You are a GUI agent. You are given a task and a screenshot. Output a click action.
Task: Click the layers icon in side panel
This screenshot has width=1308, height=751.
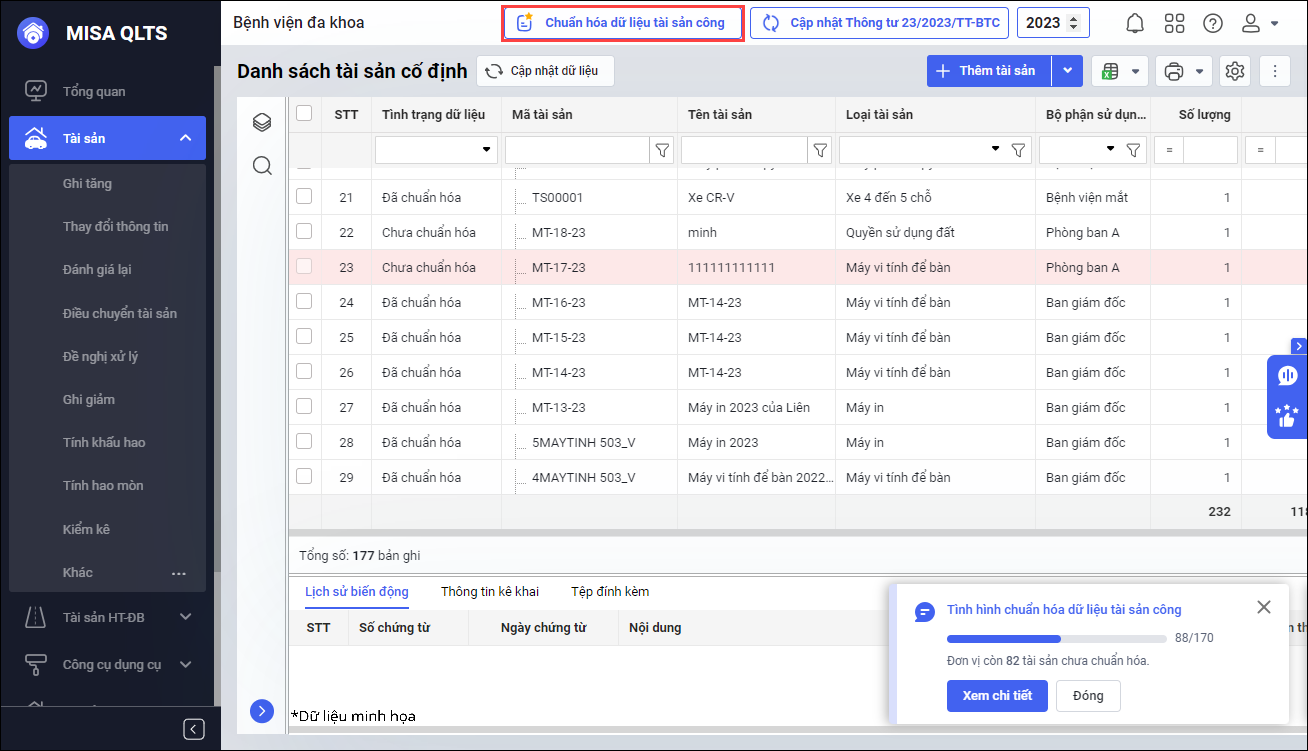[x=262, y=122]
